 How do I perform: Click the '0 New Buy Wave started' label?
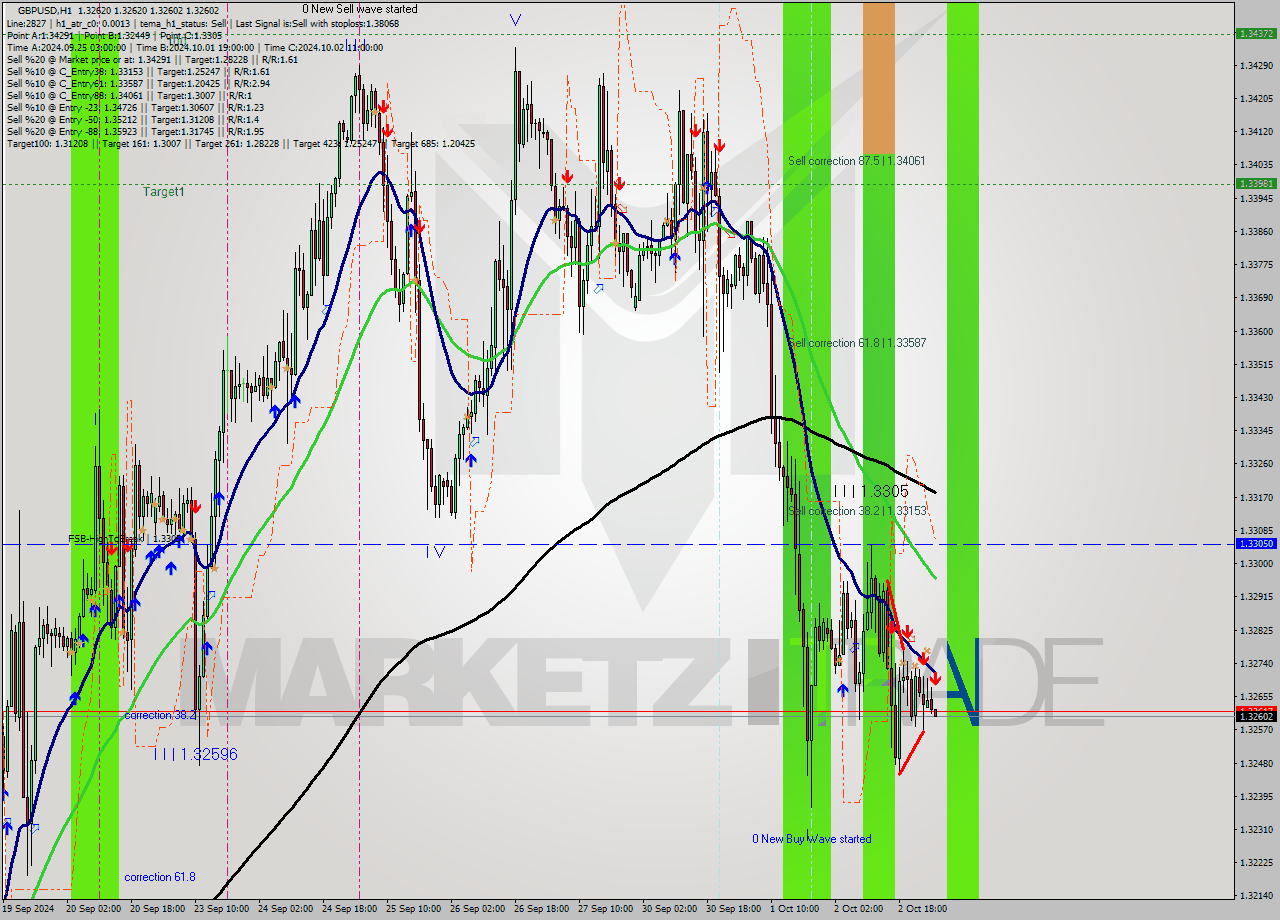(x=811, y=839)
